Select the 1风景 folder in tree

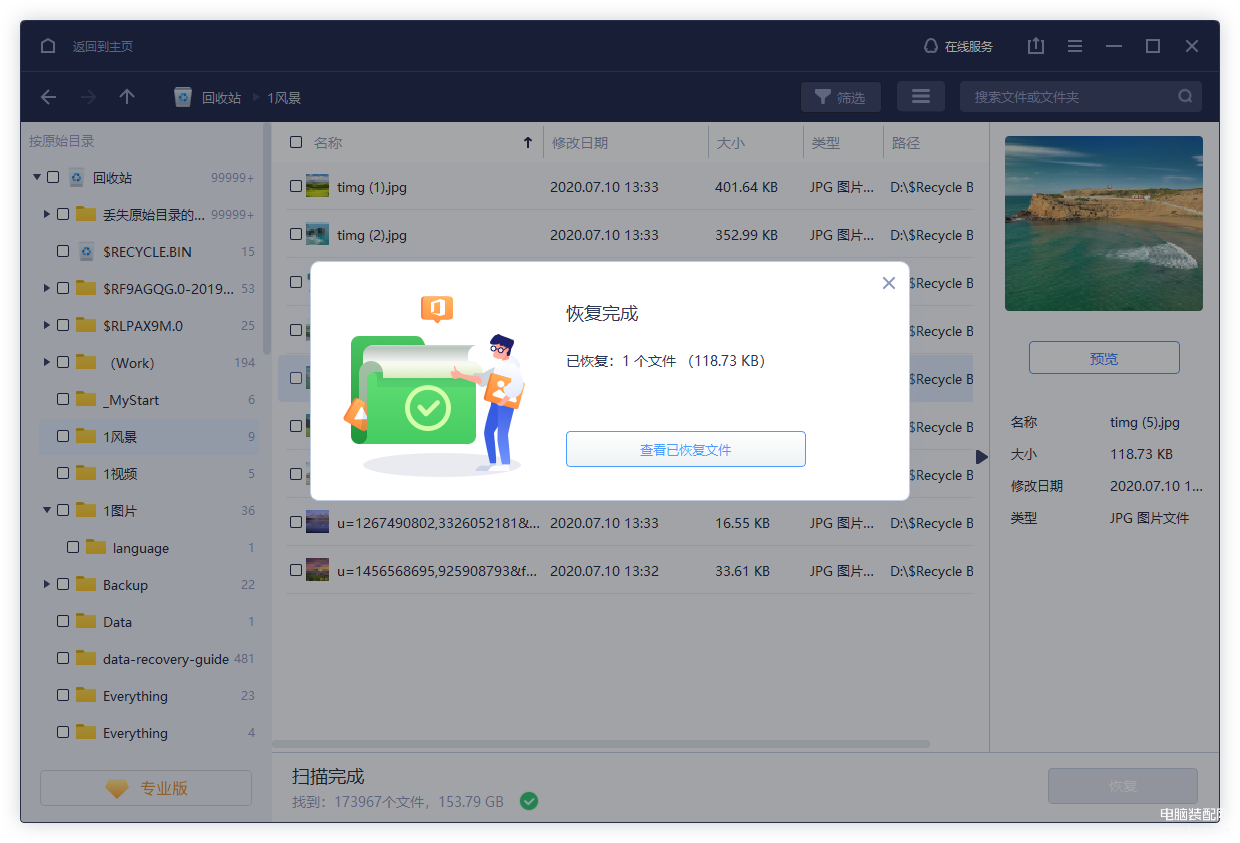point(148,436)
